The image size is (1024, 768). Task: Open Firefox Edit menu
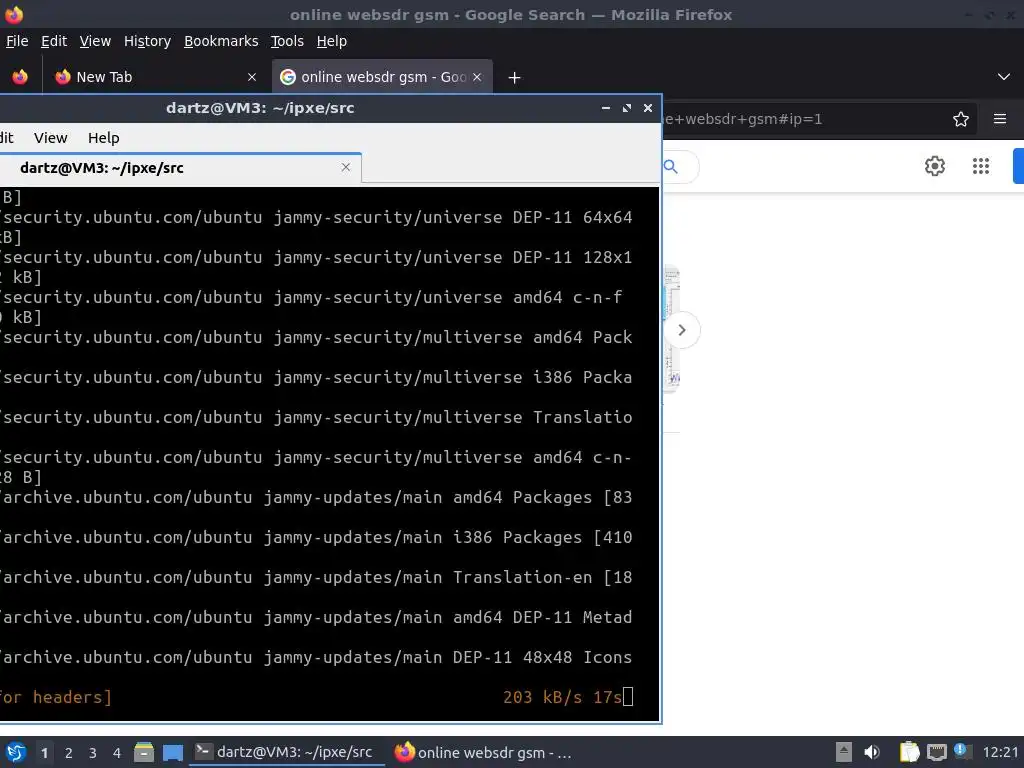coord(54,41)
